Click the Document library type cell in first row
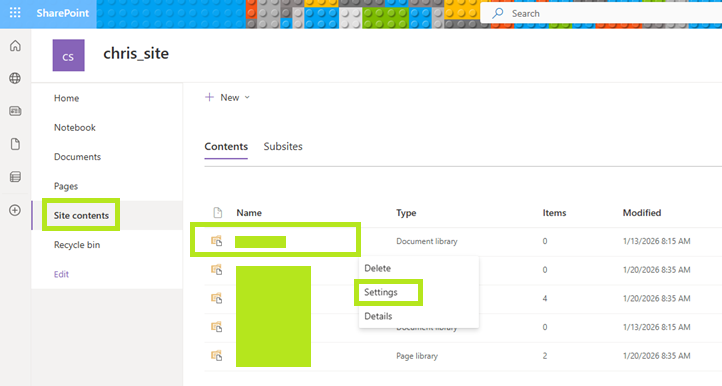Viewport: 722px width, 386px height. (427, 241)
